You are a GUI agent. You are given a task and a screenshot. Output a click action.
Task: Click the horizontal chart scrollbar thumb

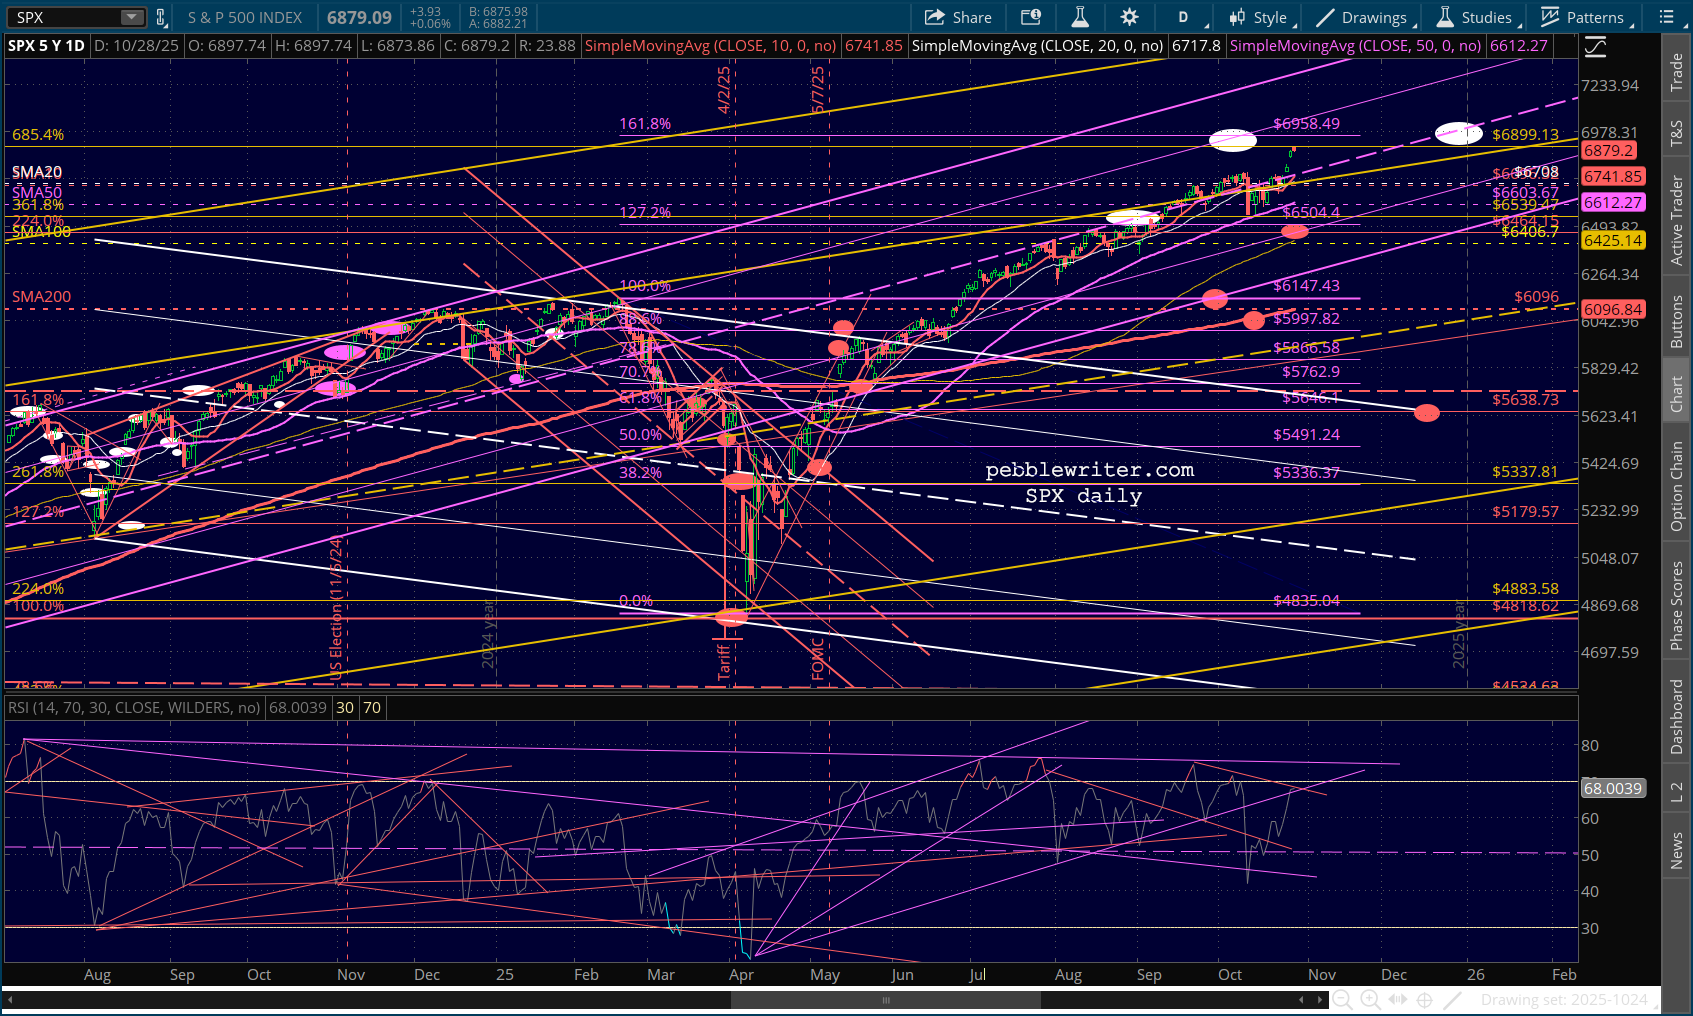pos(885,1000)
